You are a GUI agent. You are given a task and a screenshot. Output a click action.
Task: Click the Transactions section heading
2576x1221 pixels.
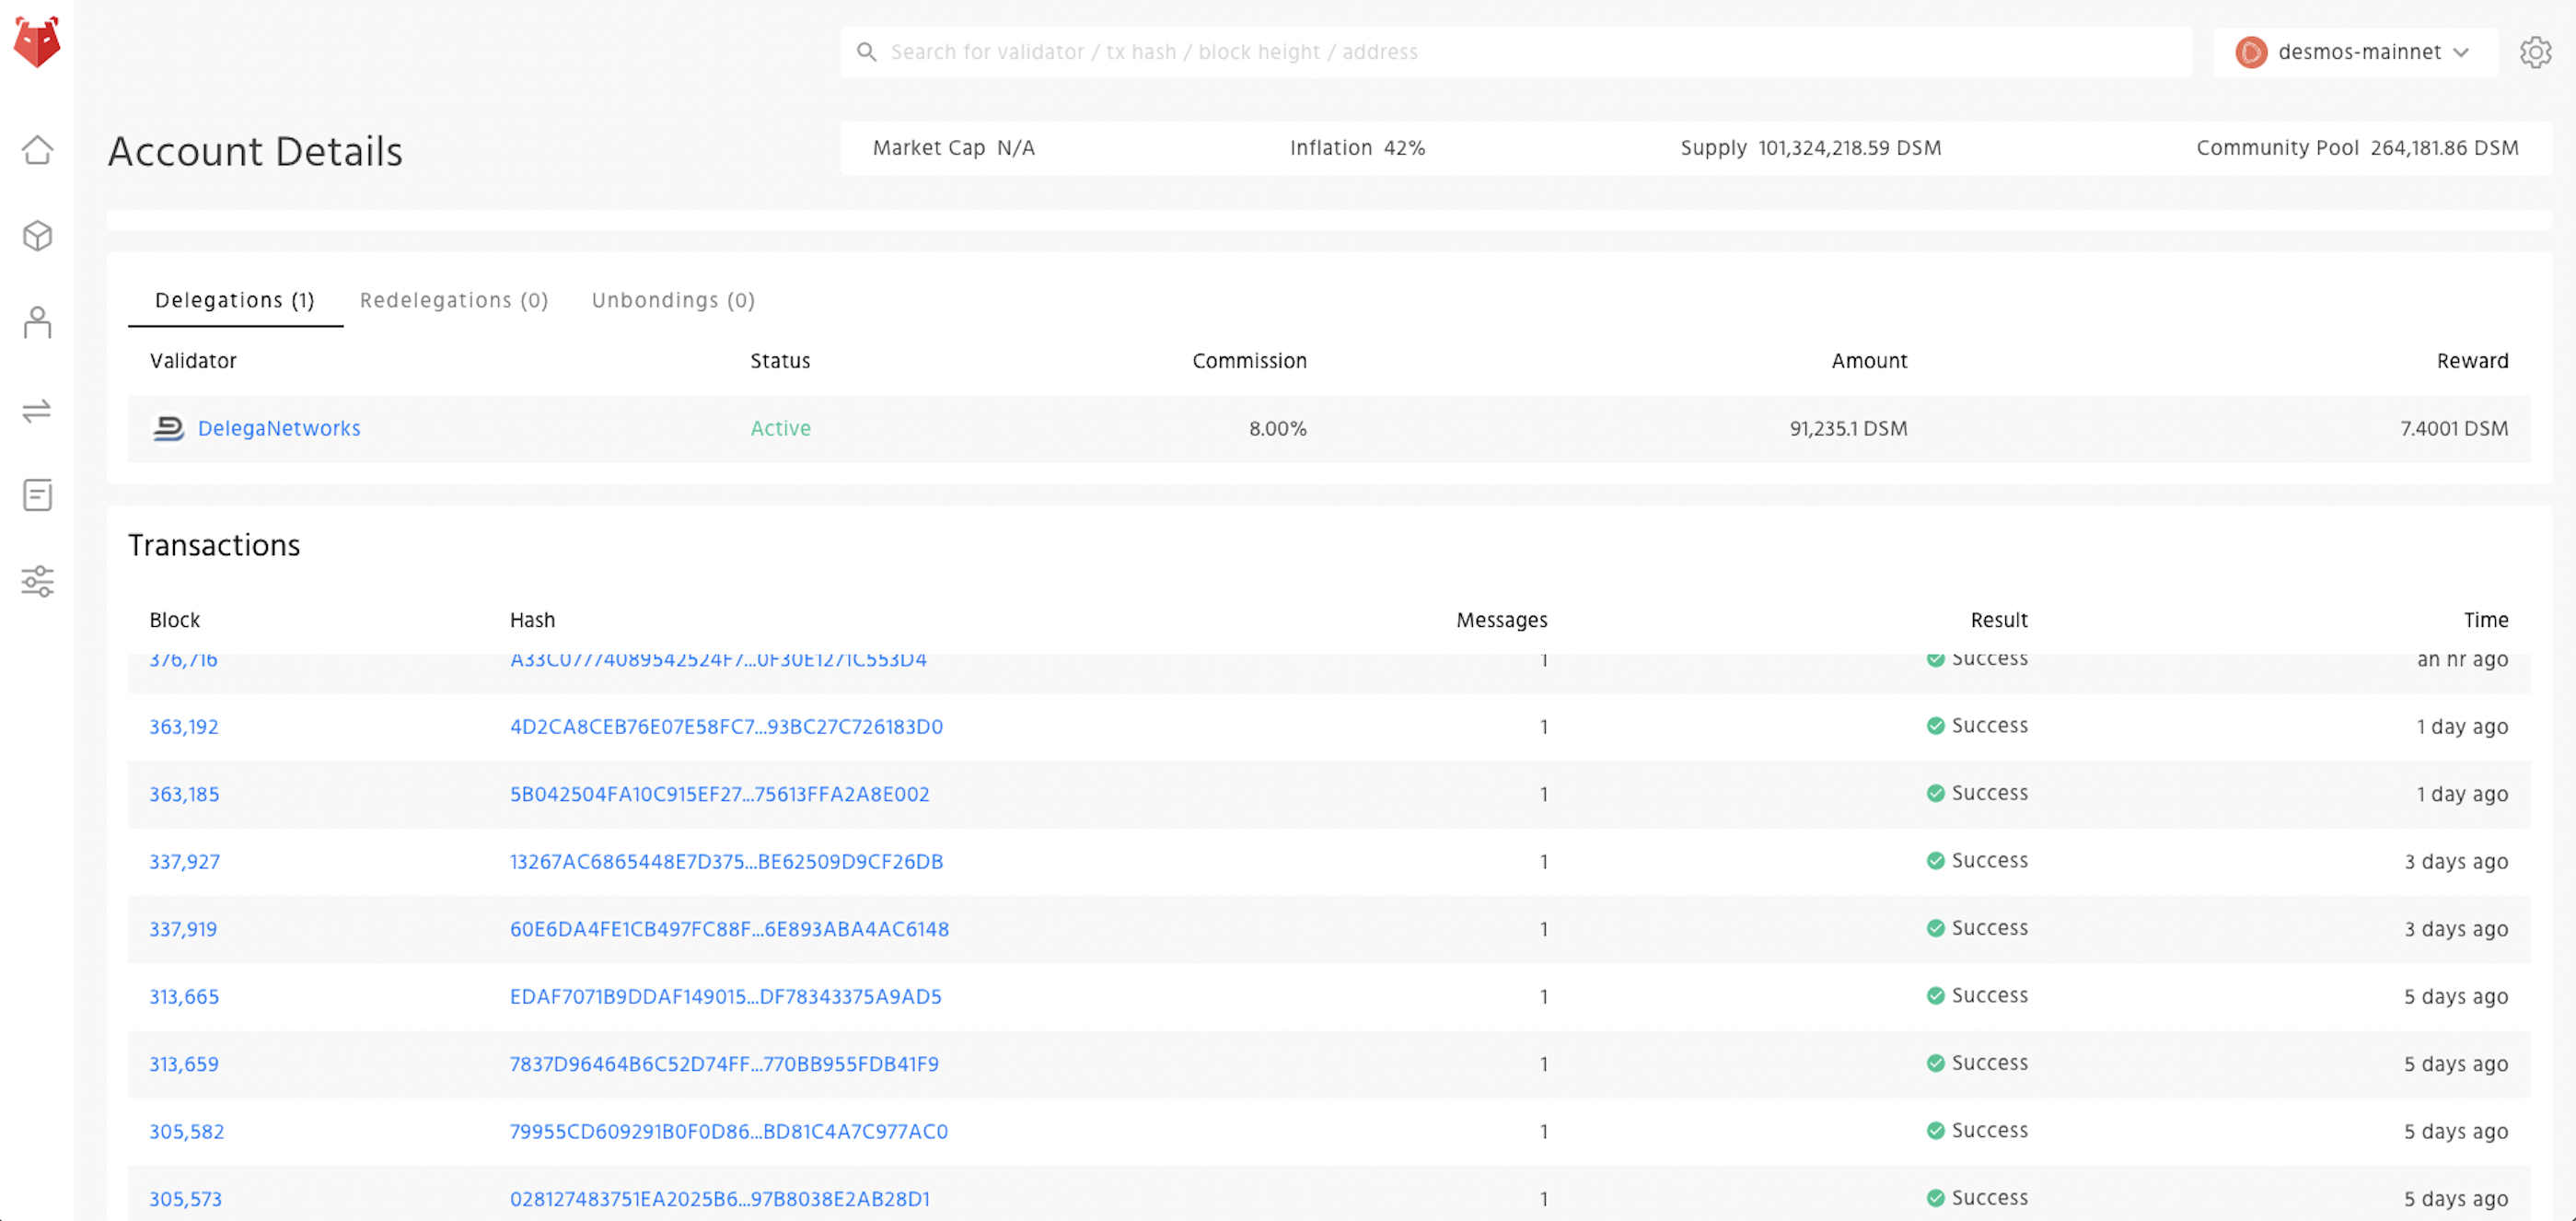click(x=214, y=545)
